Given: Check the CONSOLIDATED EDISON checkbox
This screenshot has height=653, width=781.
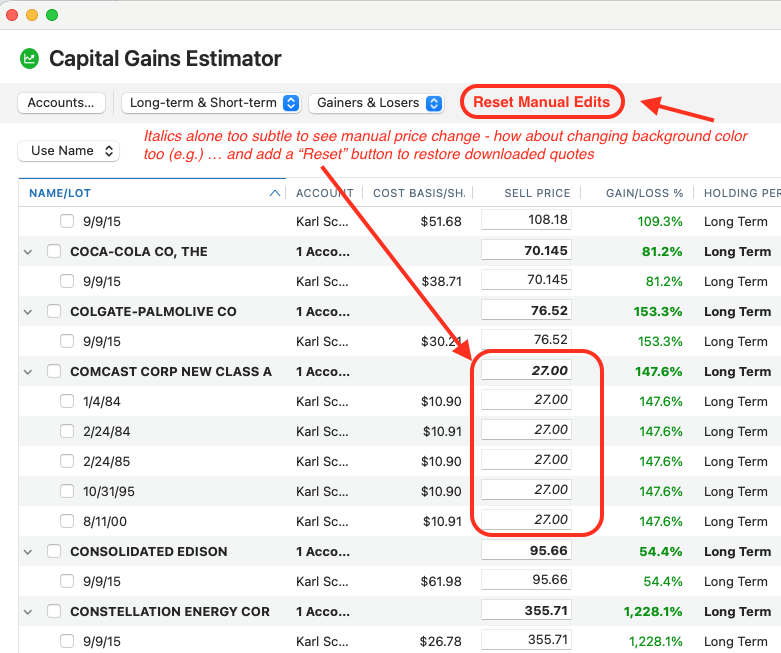Looking at the screenshot, I should pyautogui.click(x=54, y=551).
